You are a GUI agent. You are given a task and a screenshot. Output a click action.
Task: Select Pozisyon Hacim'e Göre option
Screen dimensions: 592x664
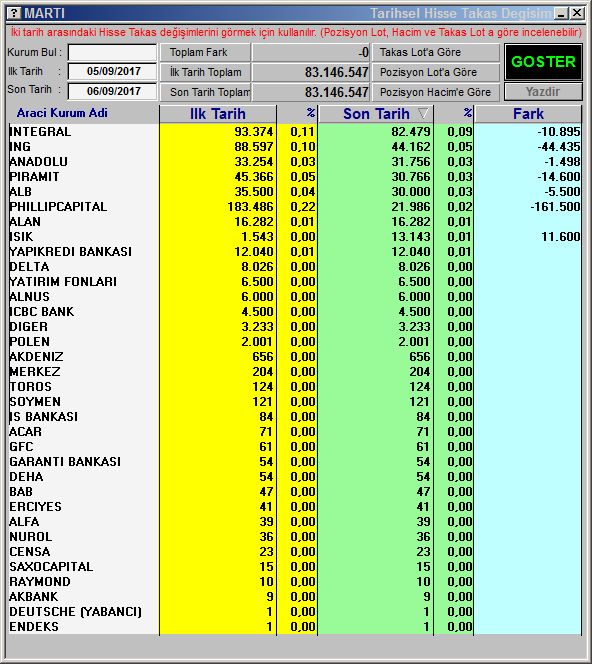[436, 92]
